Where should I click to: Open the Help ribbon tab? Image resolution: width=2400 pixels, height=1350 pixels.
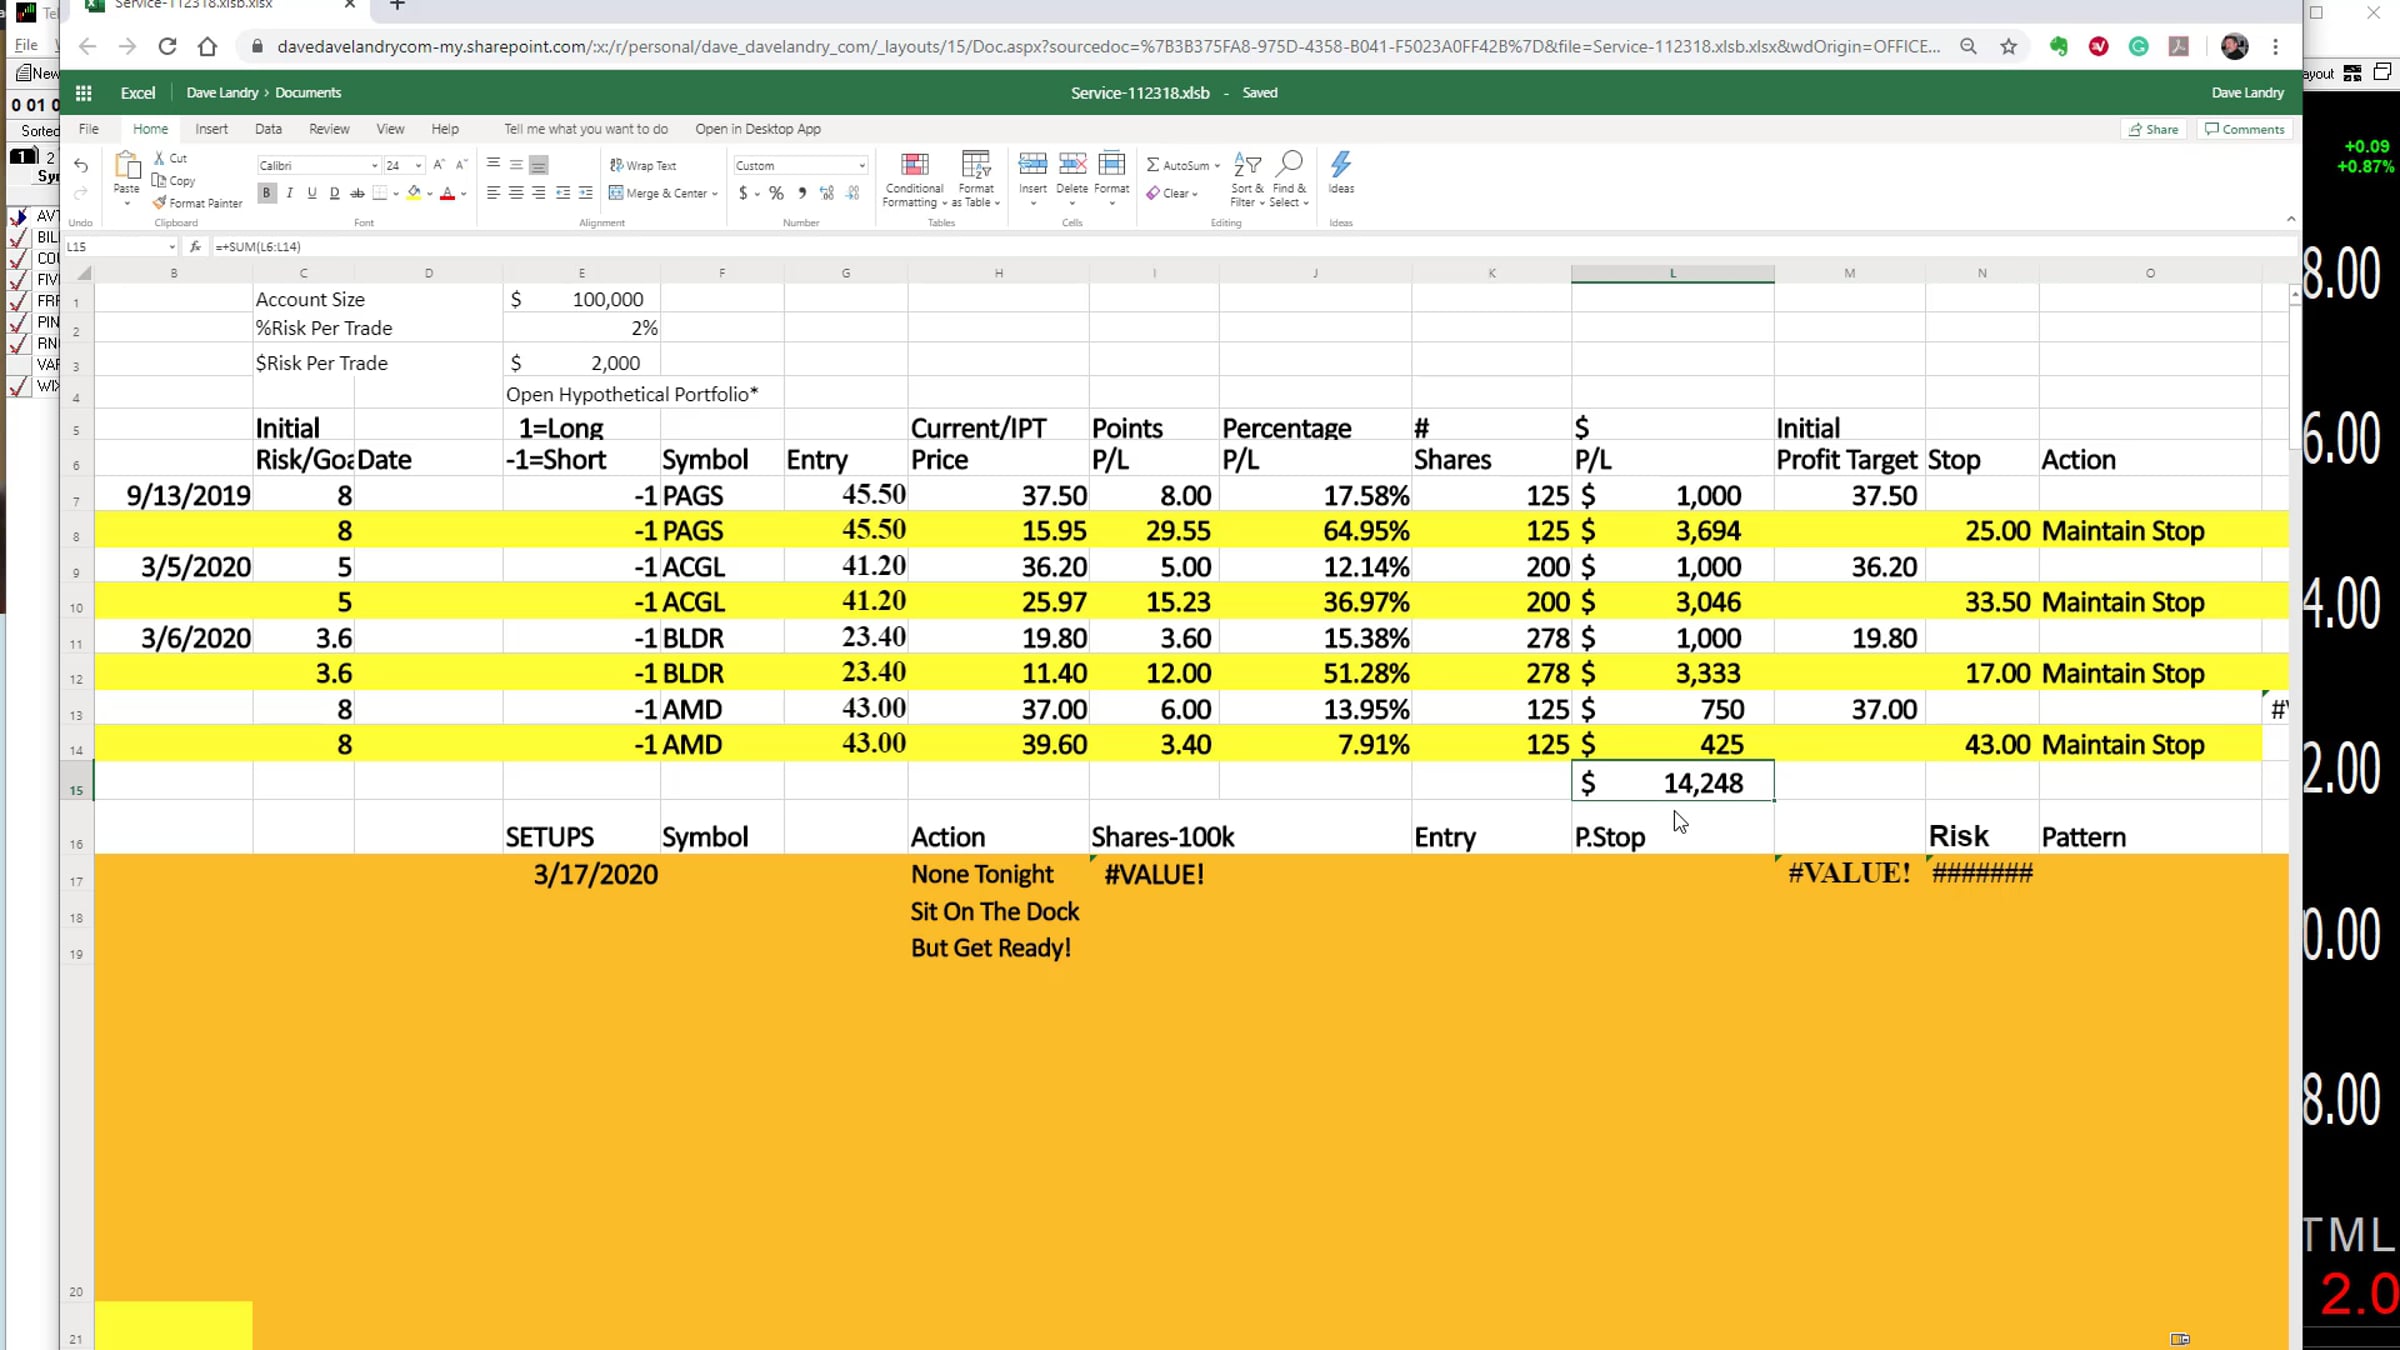tap(445, 129)
